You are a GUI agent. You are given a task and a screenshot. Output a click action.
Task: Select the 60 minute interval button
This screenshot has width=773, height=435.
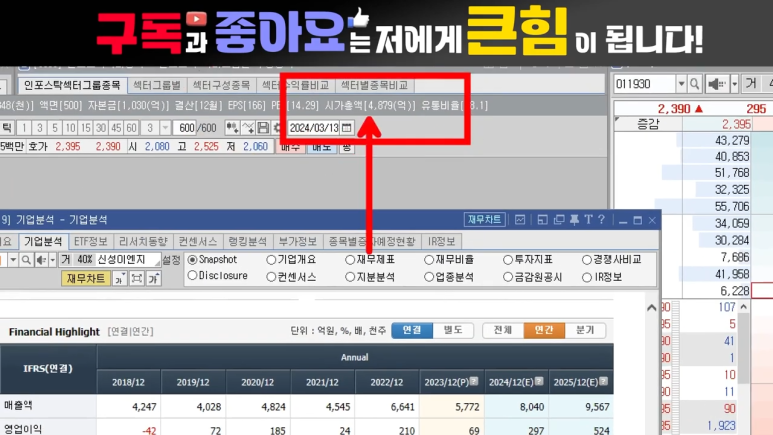pyautogui.click(x=131, y=128)
